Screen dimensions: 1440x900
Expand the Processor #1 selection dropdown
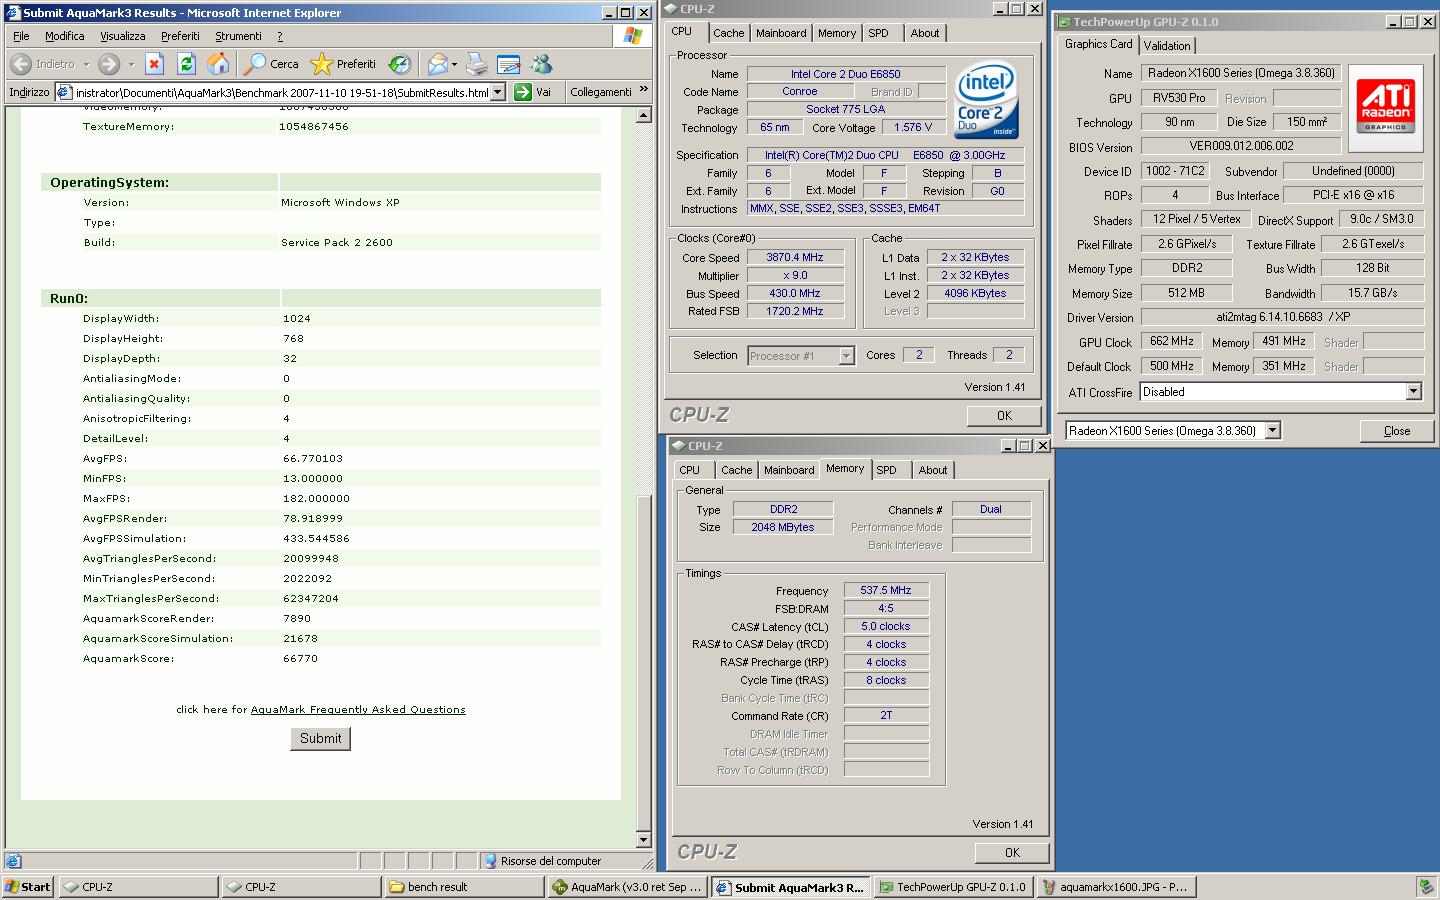[846, 356]
